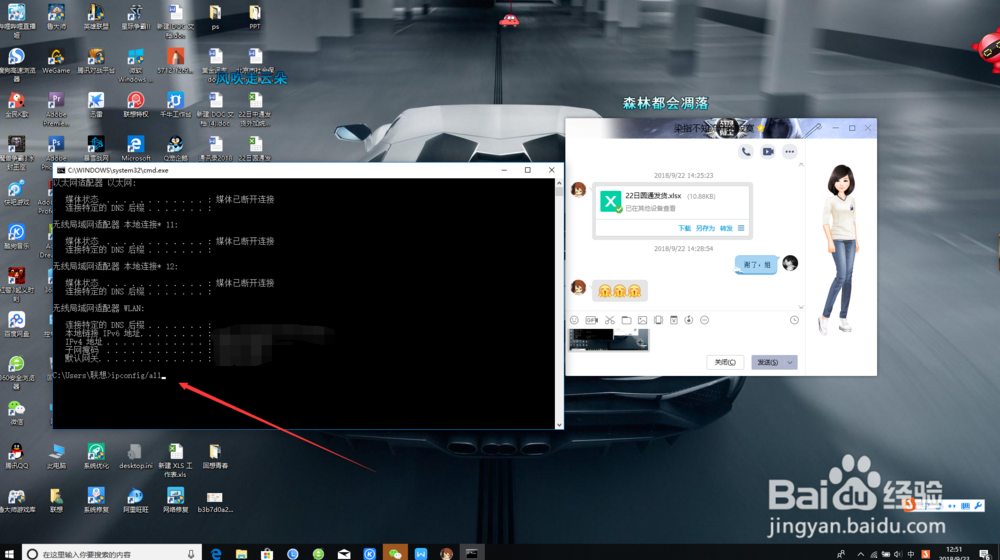This screenshot has height=560, width=1000.
Task: Click the send picture icon in chat
Action: pyautogui.click(x=642, y=320)
